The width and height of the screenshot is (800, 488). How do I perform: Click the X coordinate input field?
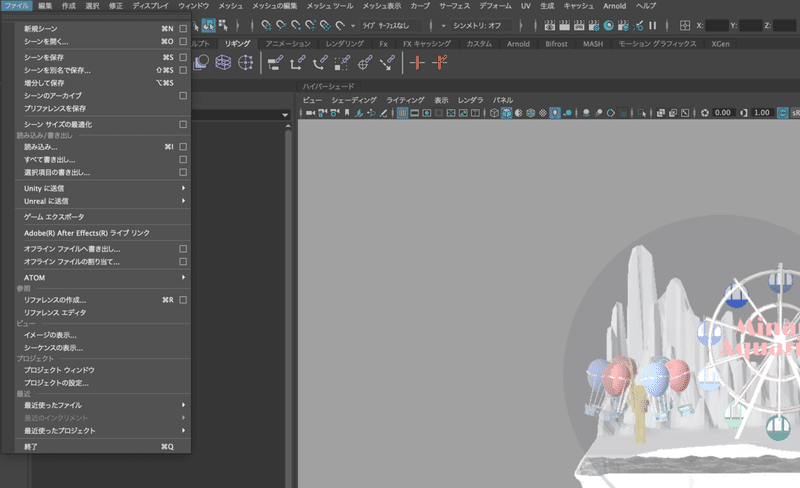point(717,25)
